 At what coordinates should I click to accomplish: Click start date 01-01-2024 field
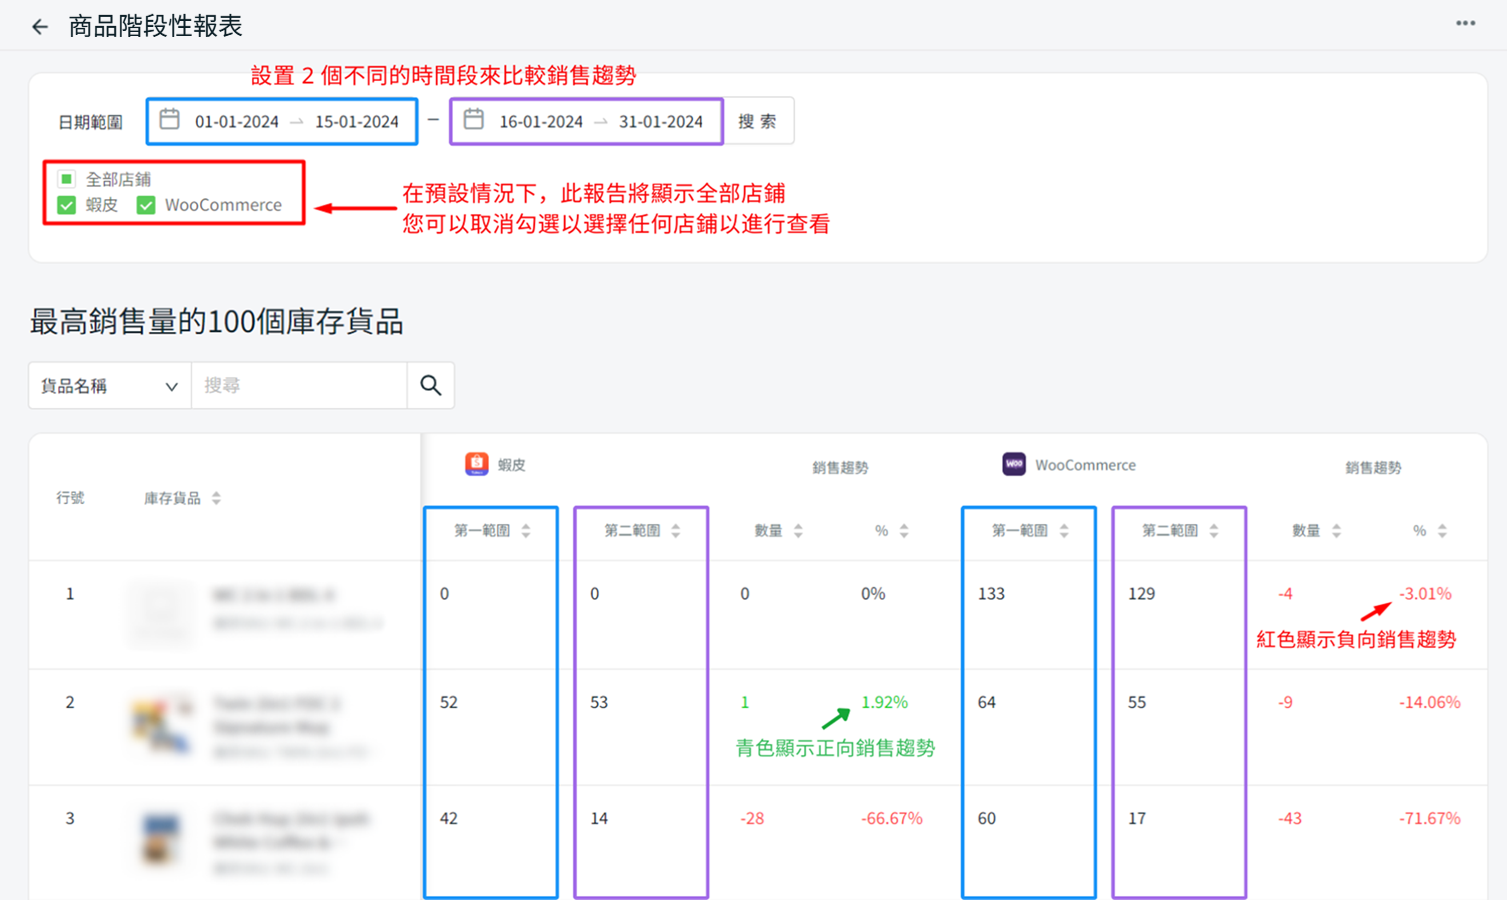[237, 122]
